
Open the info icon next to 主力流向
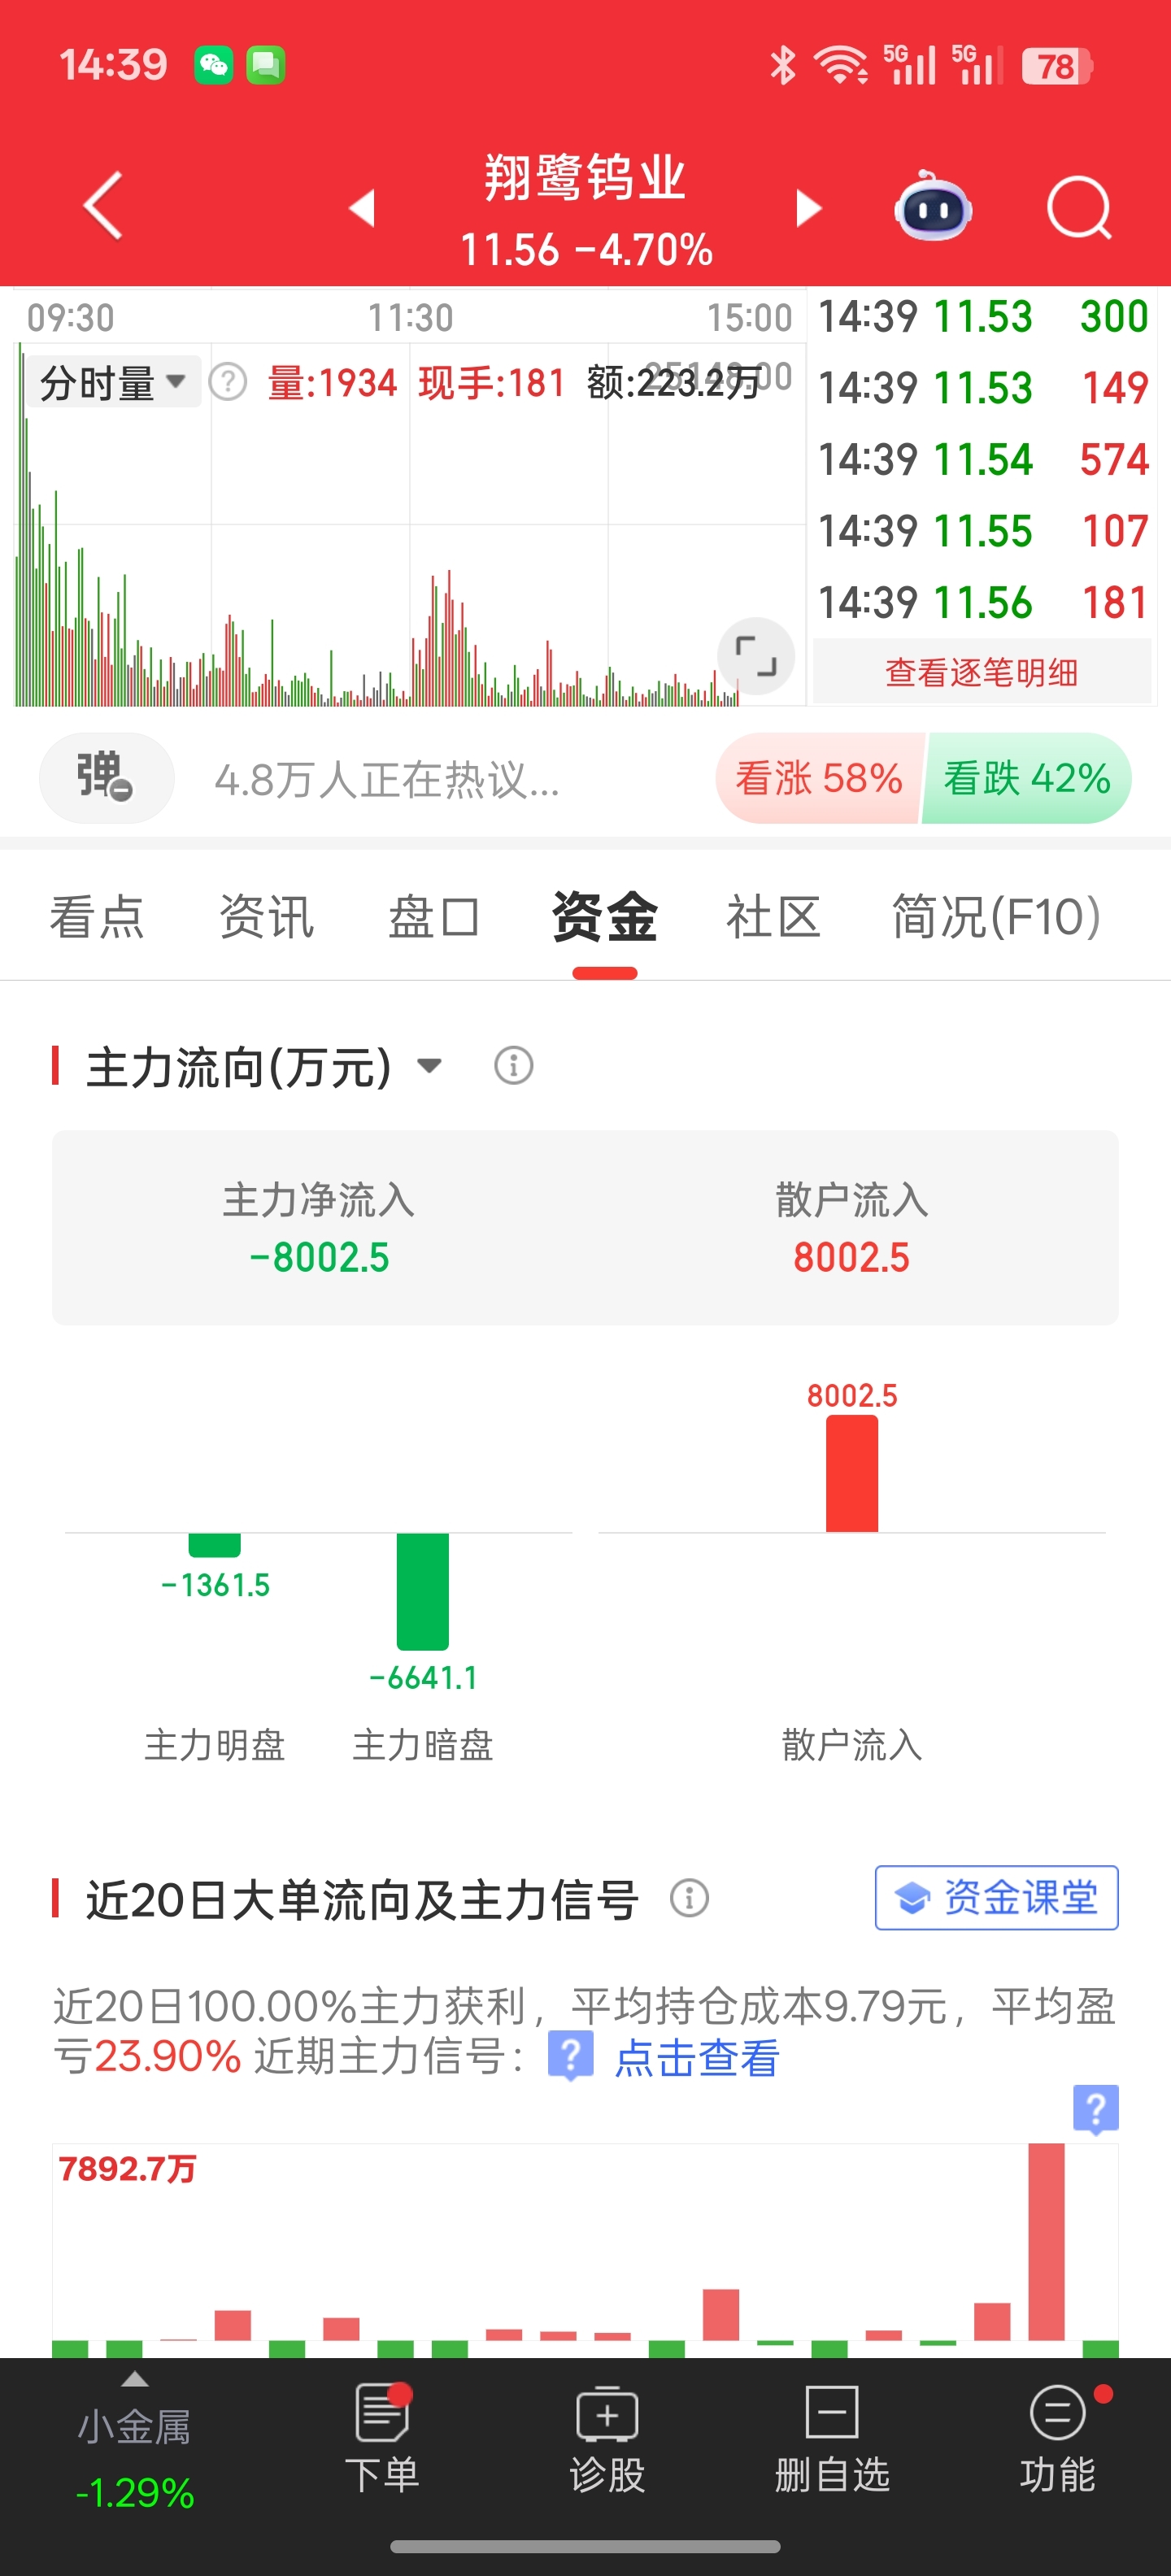(x=513, y=1066)
